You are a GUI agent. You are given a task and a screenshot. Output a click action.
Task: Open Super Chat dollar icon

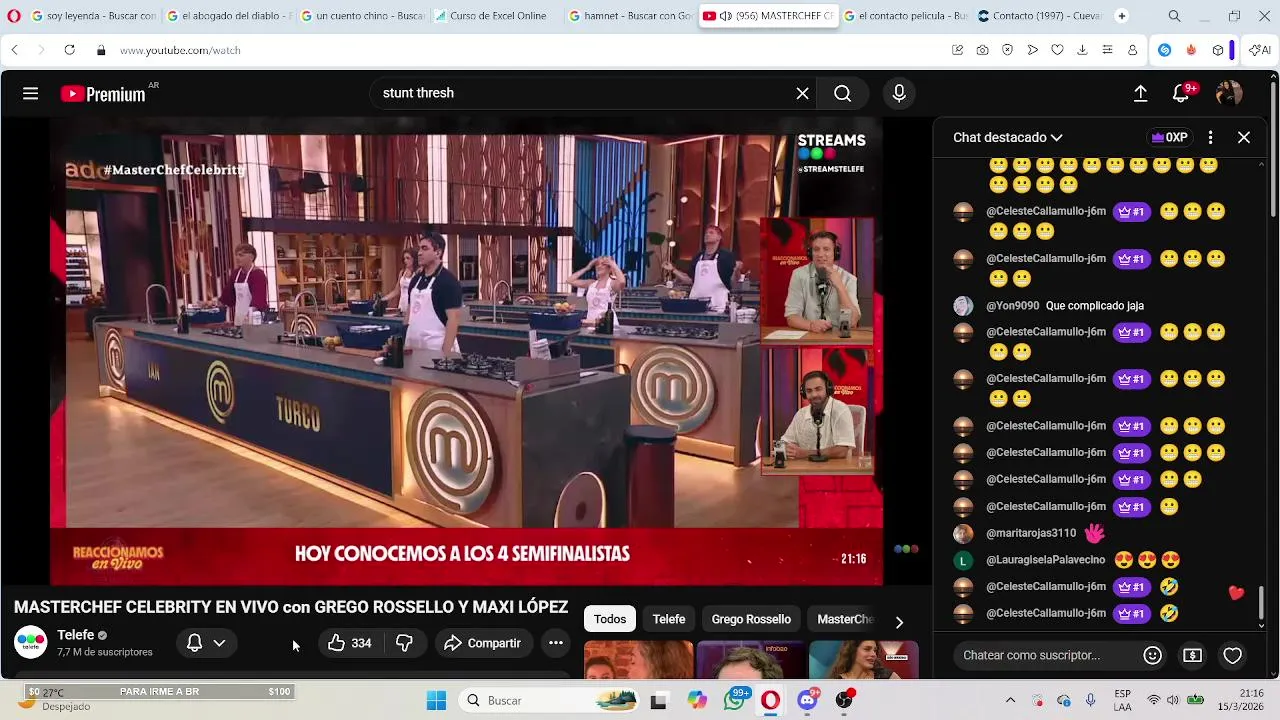coord(1192,655)
